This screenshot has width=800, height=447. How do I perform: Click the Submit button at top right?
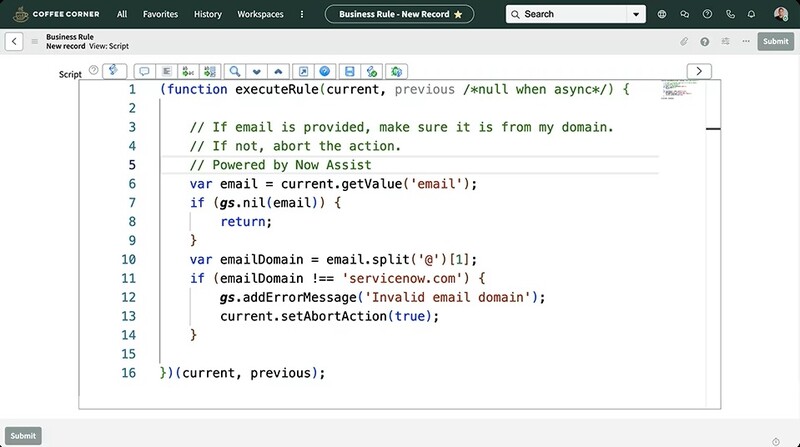coord(774,41)
